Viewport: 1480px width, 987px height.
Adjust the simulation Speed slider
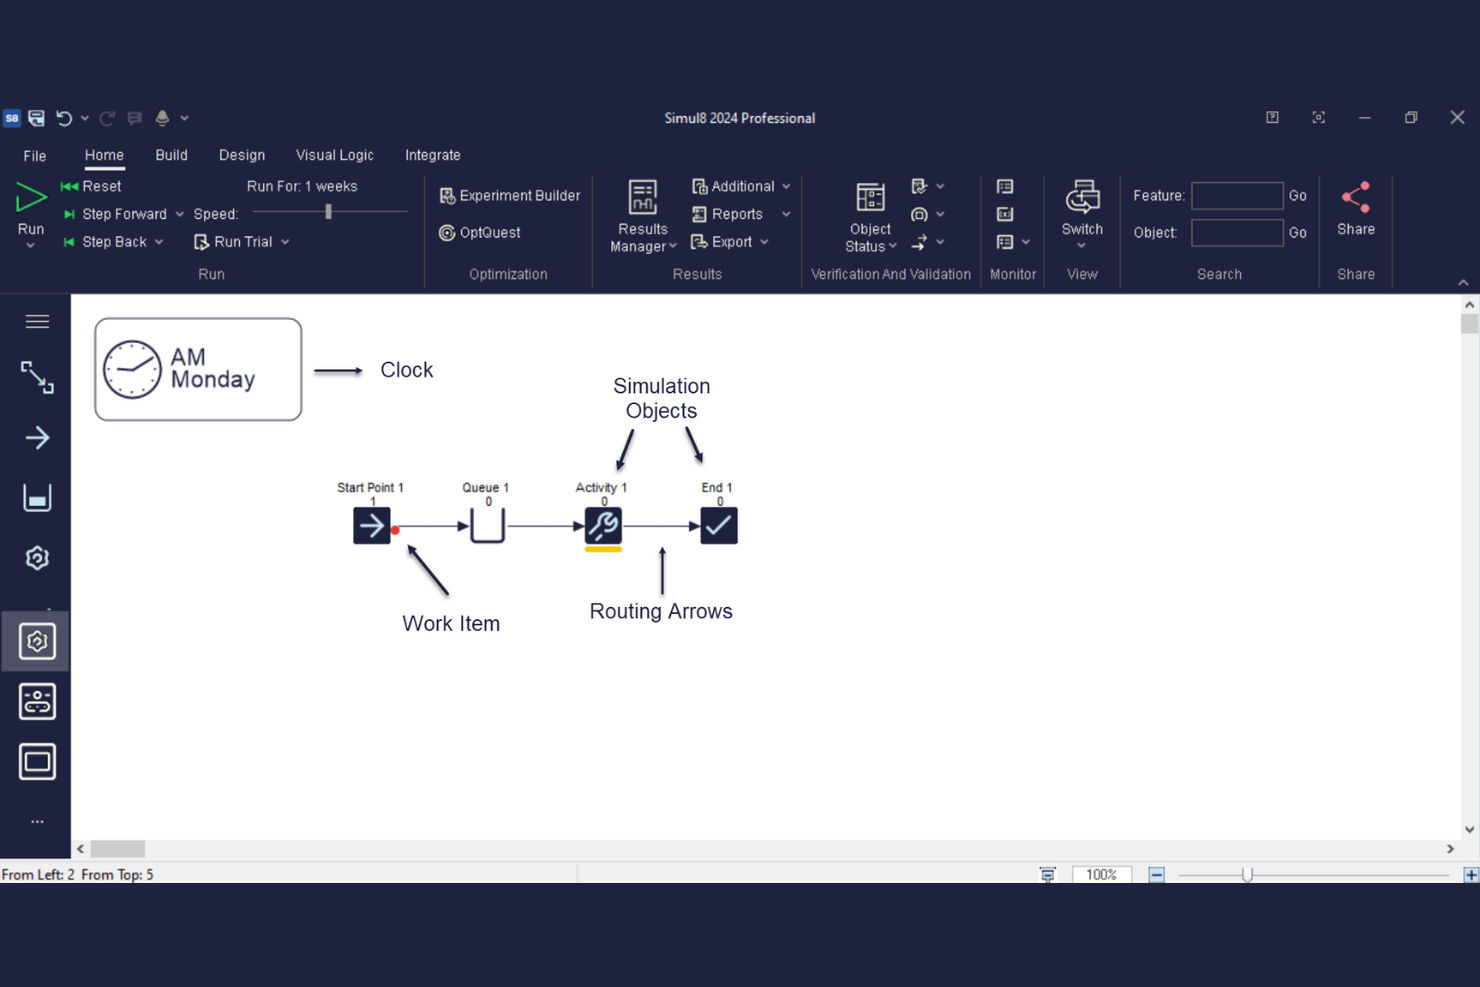328,211
